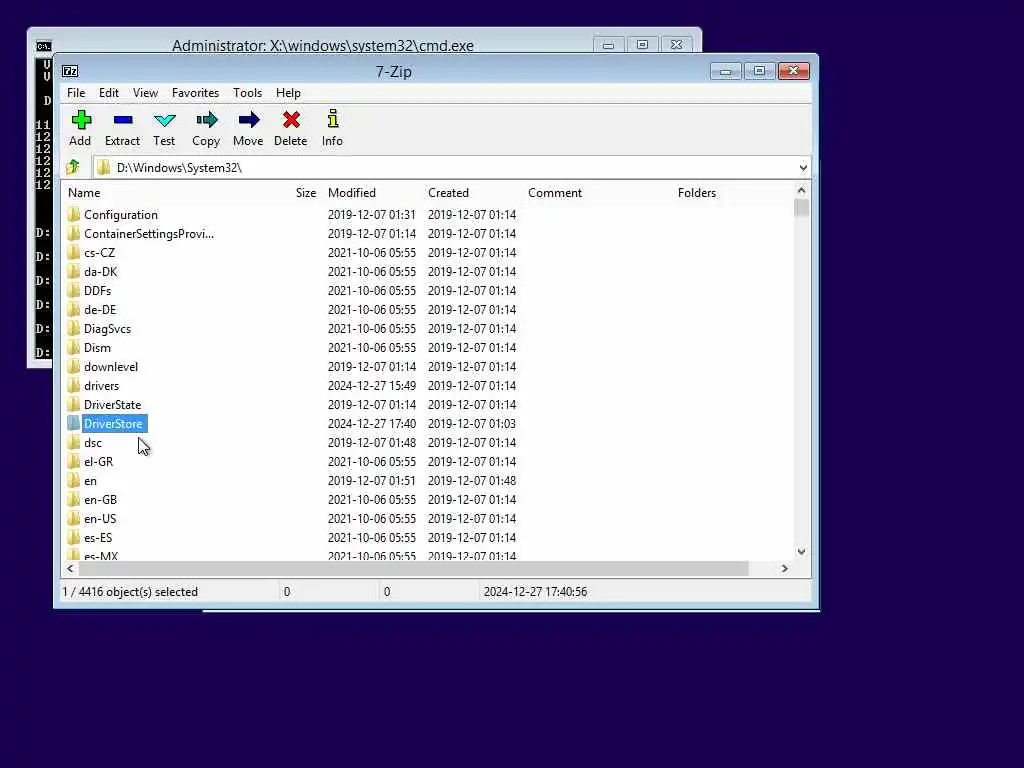Minimize the cmd.exe window
The height and width of the screenshot is (768, 1024).
pyautogui.click(x=609, y=44)
